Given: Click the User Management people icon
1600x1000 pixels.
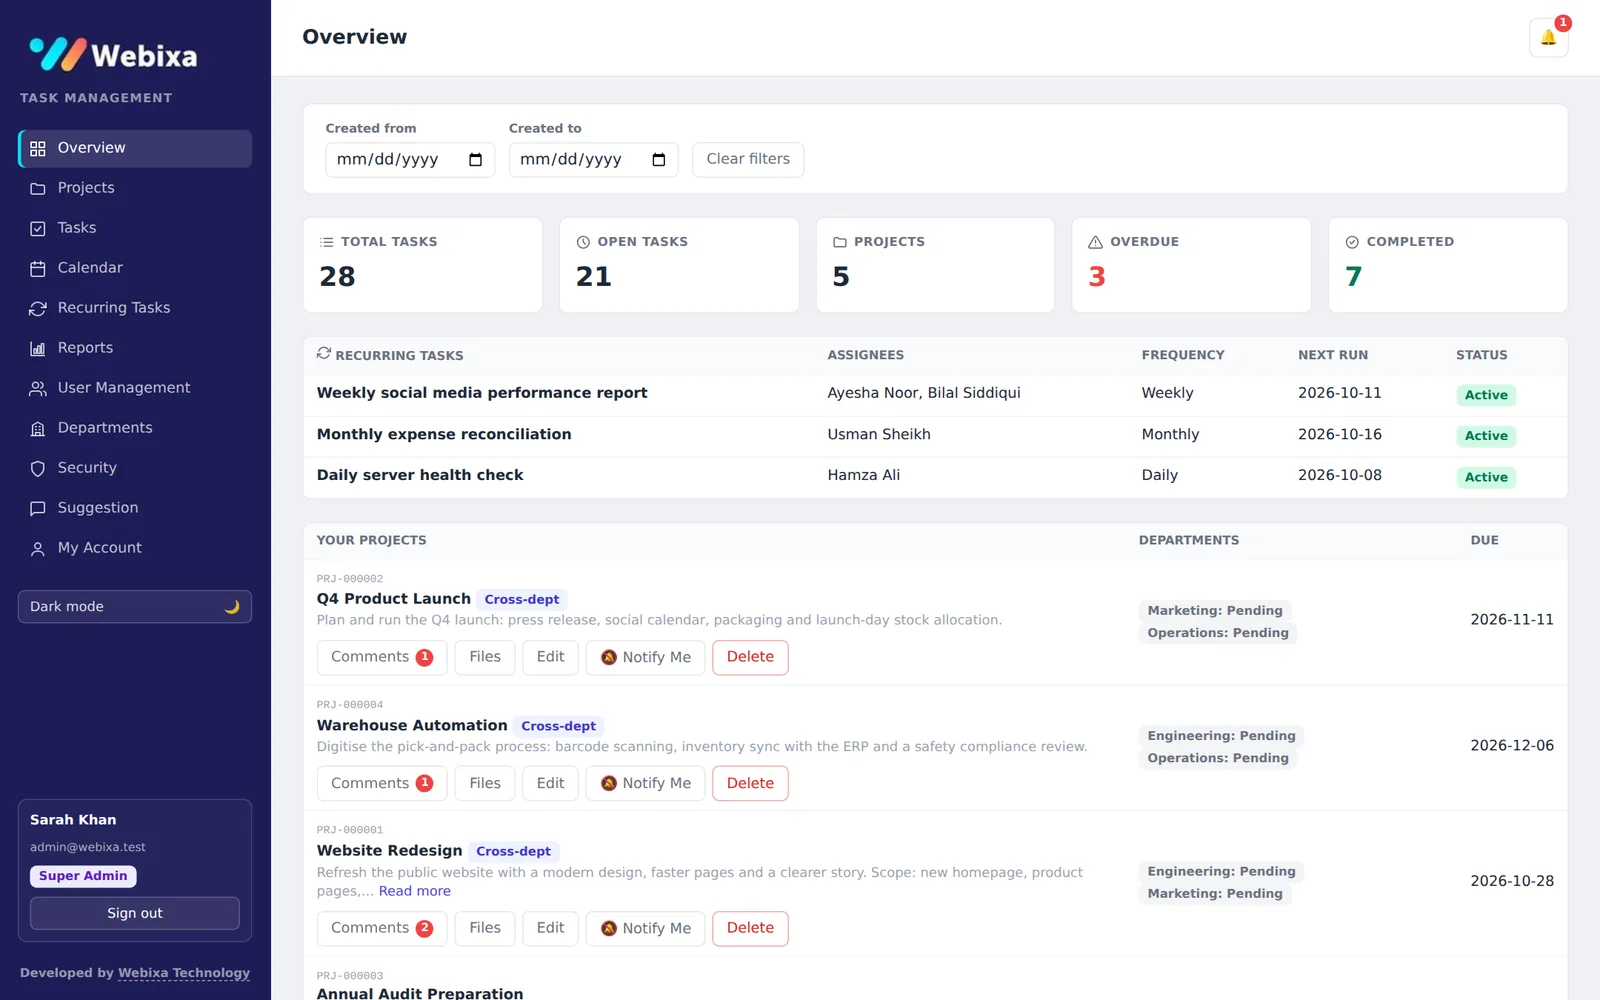Looking at the screenshot, I should 38,388.
